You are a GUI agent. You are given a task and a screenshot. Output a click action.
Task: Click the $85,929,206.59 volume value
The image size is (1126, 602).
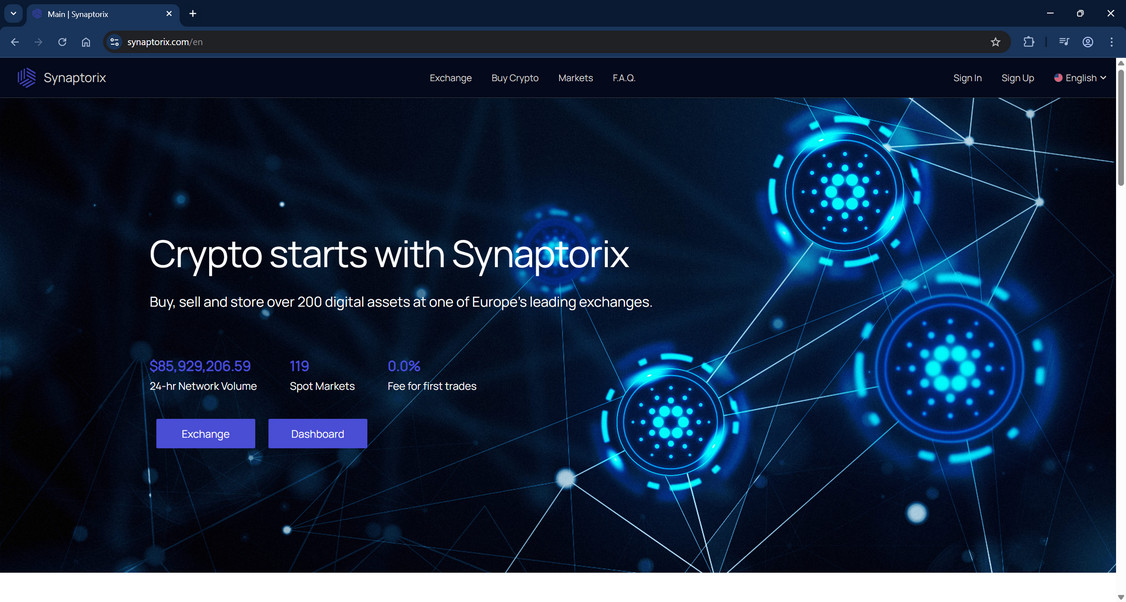click(x=200, y=366)
